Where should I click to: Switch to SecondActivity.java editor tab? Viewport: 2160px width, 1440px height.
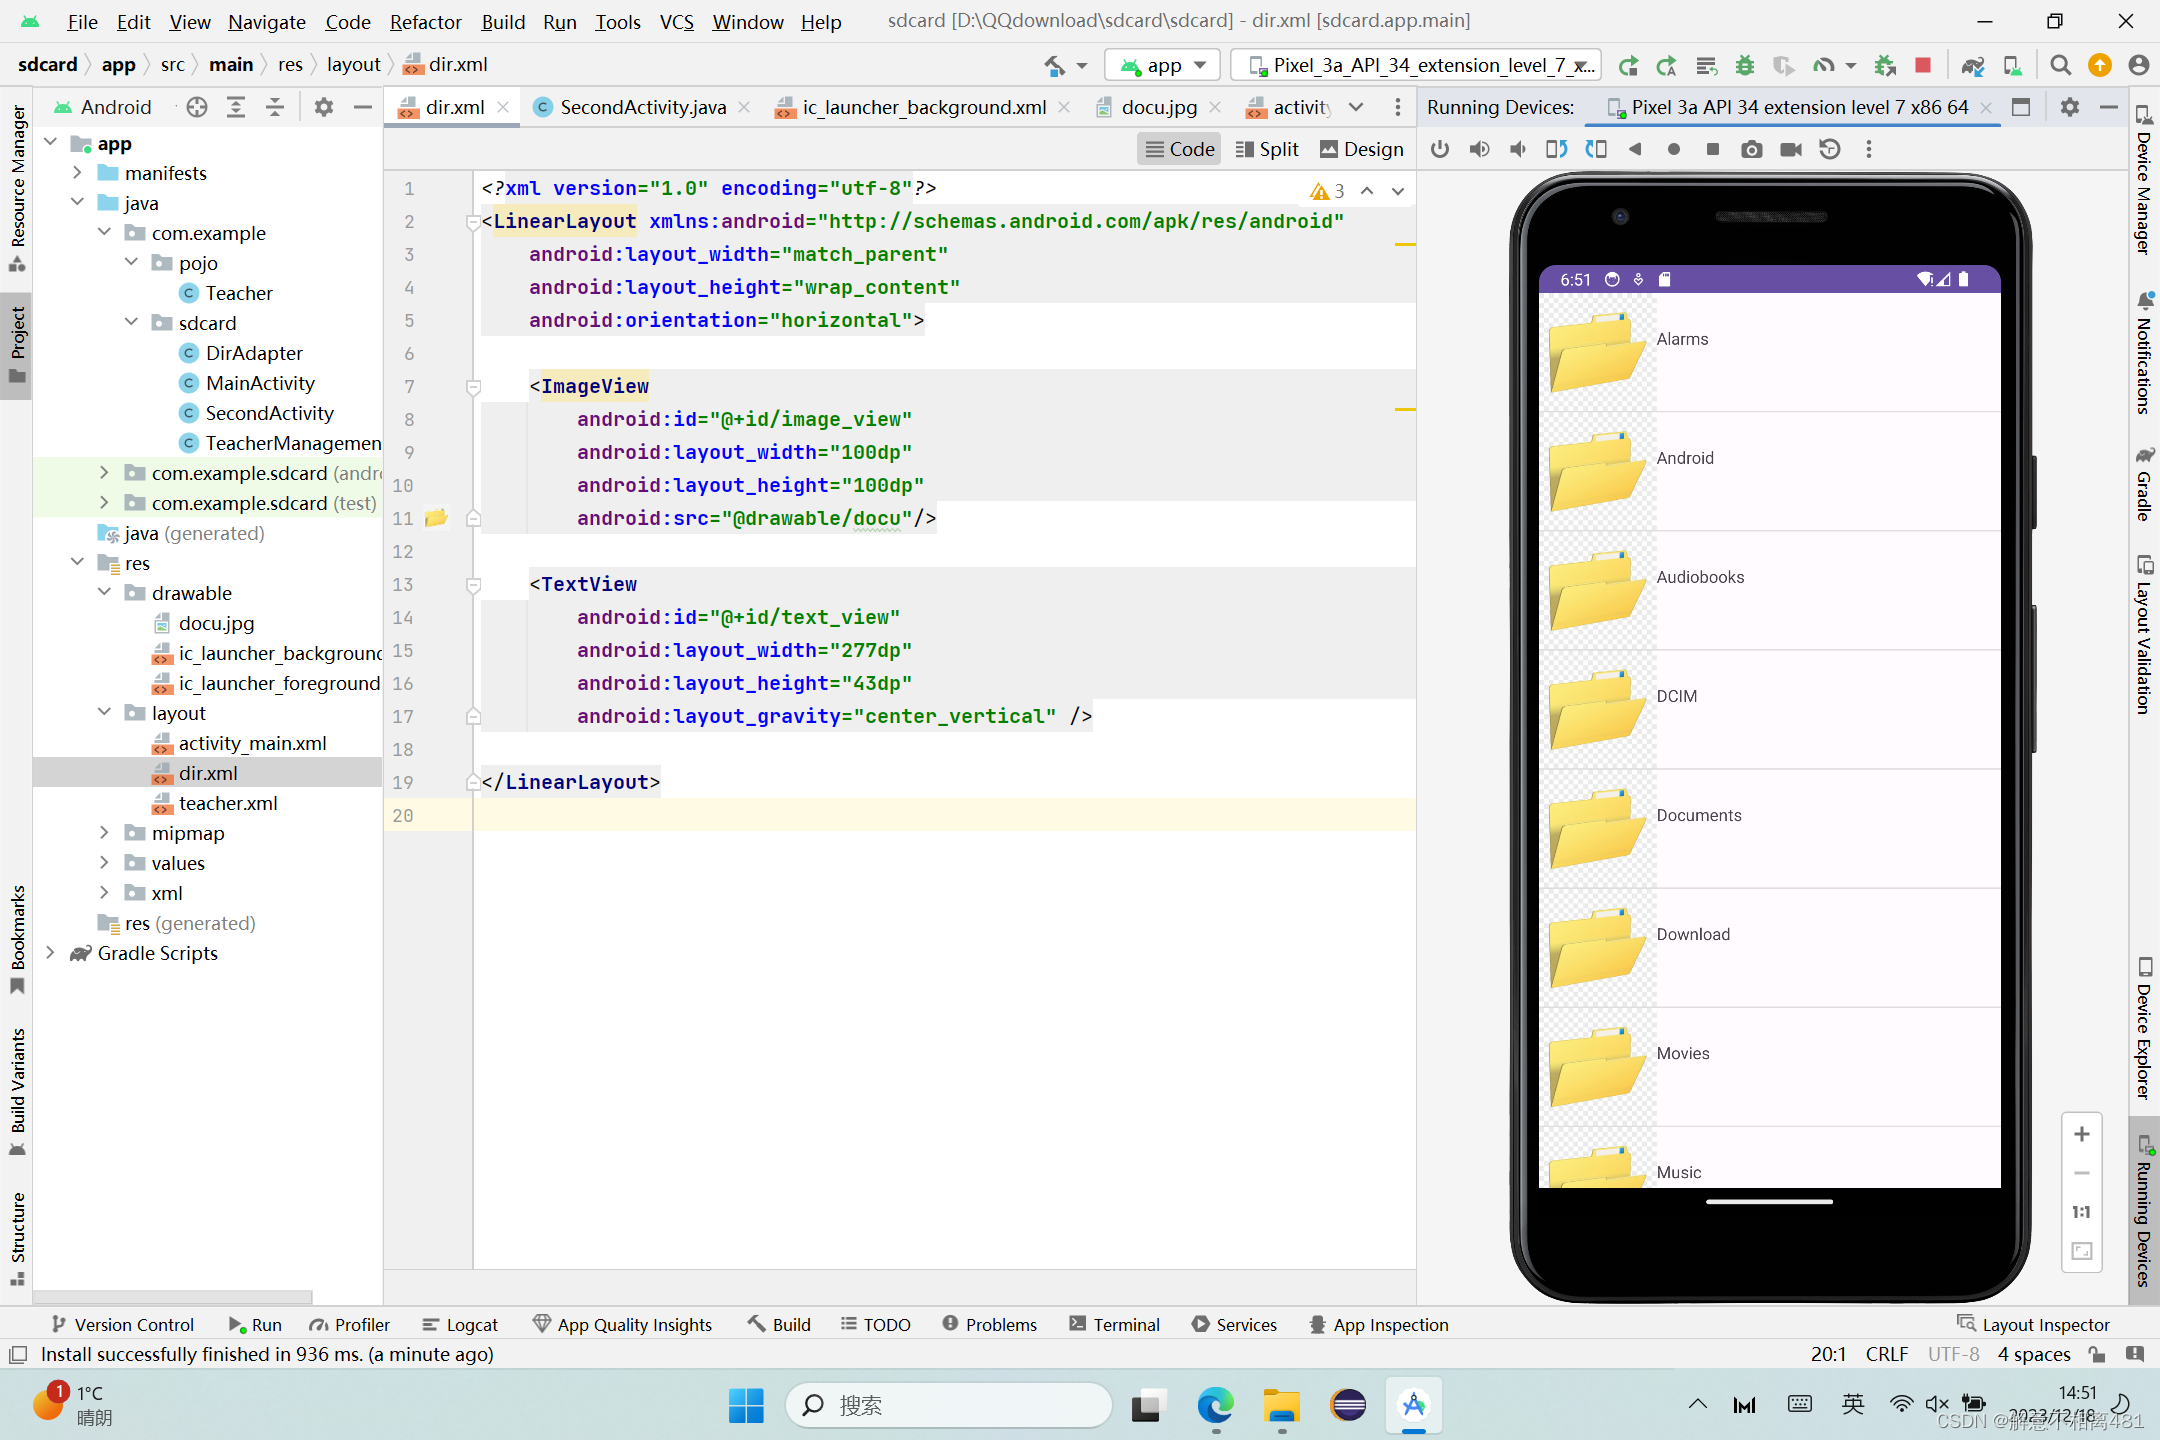pos(642,107)
